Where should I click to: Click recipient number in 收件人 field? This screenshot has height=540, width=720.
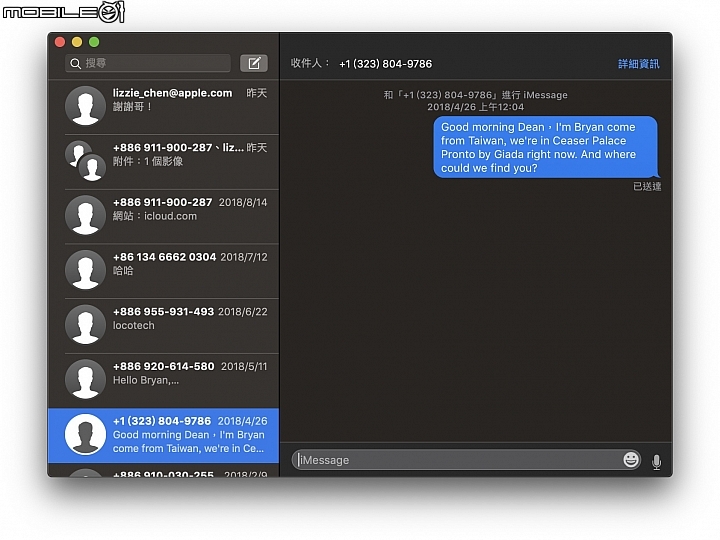point(385,64)
